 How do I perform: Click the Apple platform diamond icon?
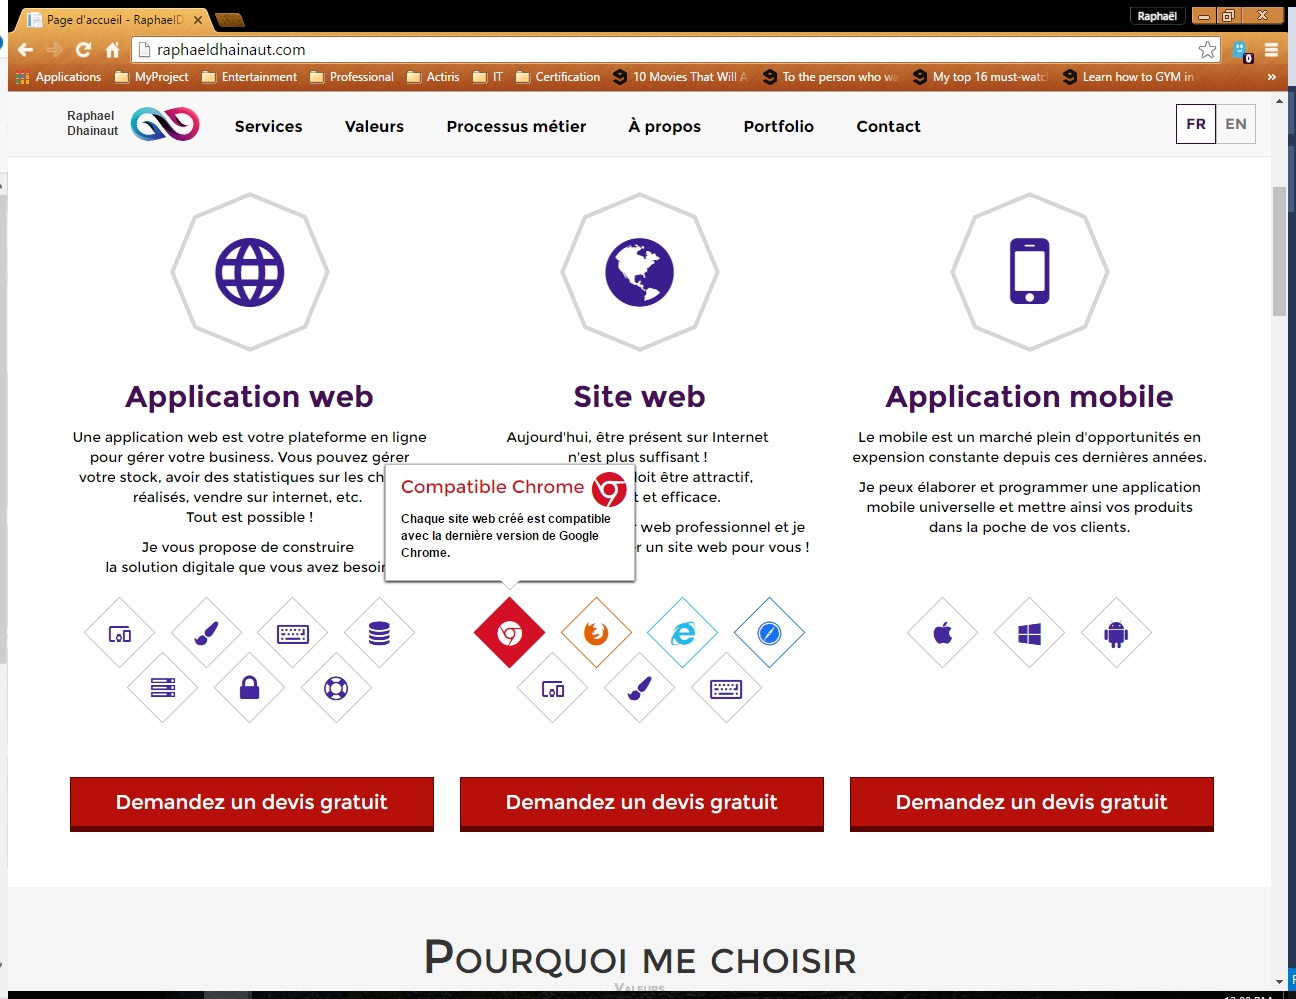(x=942, y=633)
